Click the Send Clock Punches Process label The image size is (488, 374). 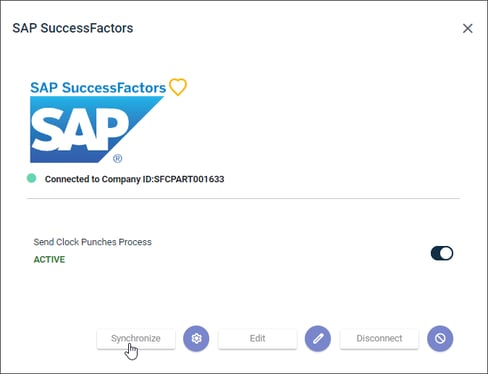92,242
